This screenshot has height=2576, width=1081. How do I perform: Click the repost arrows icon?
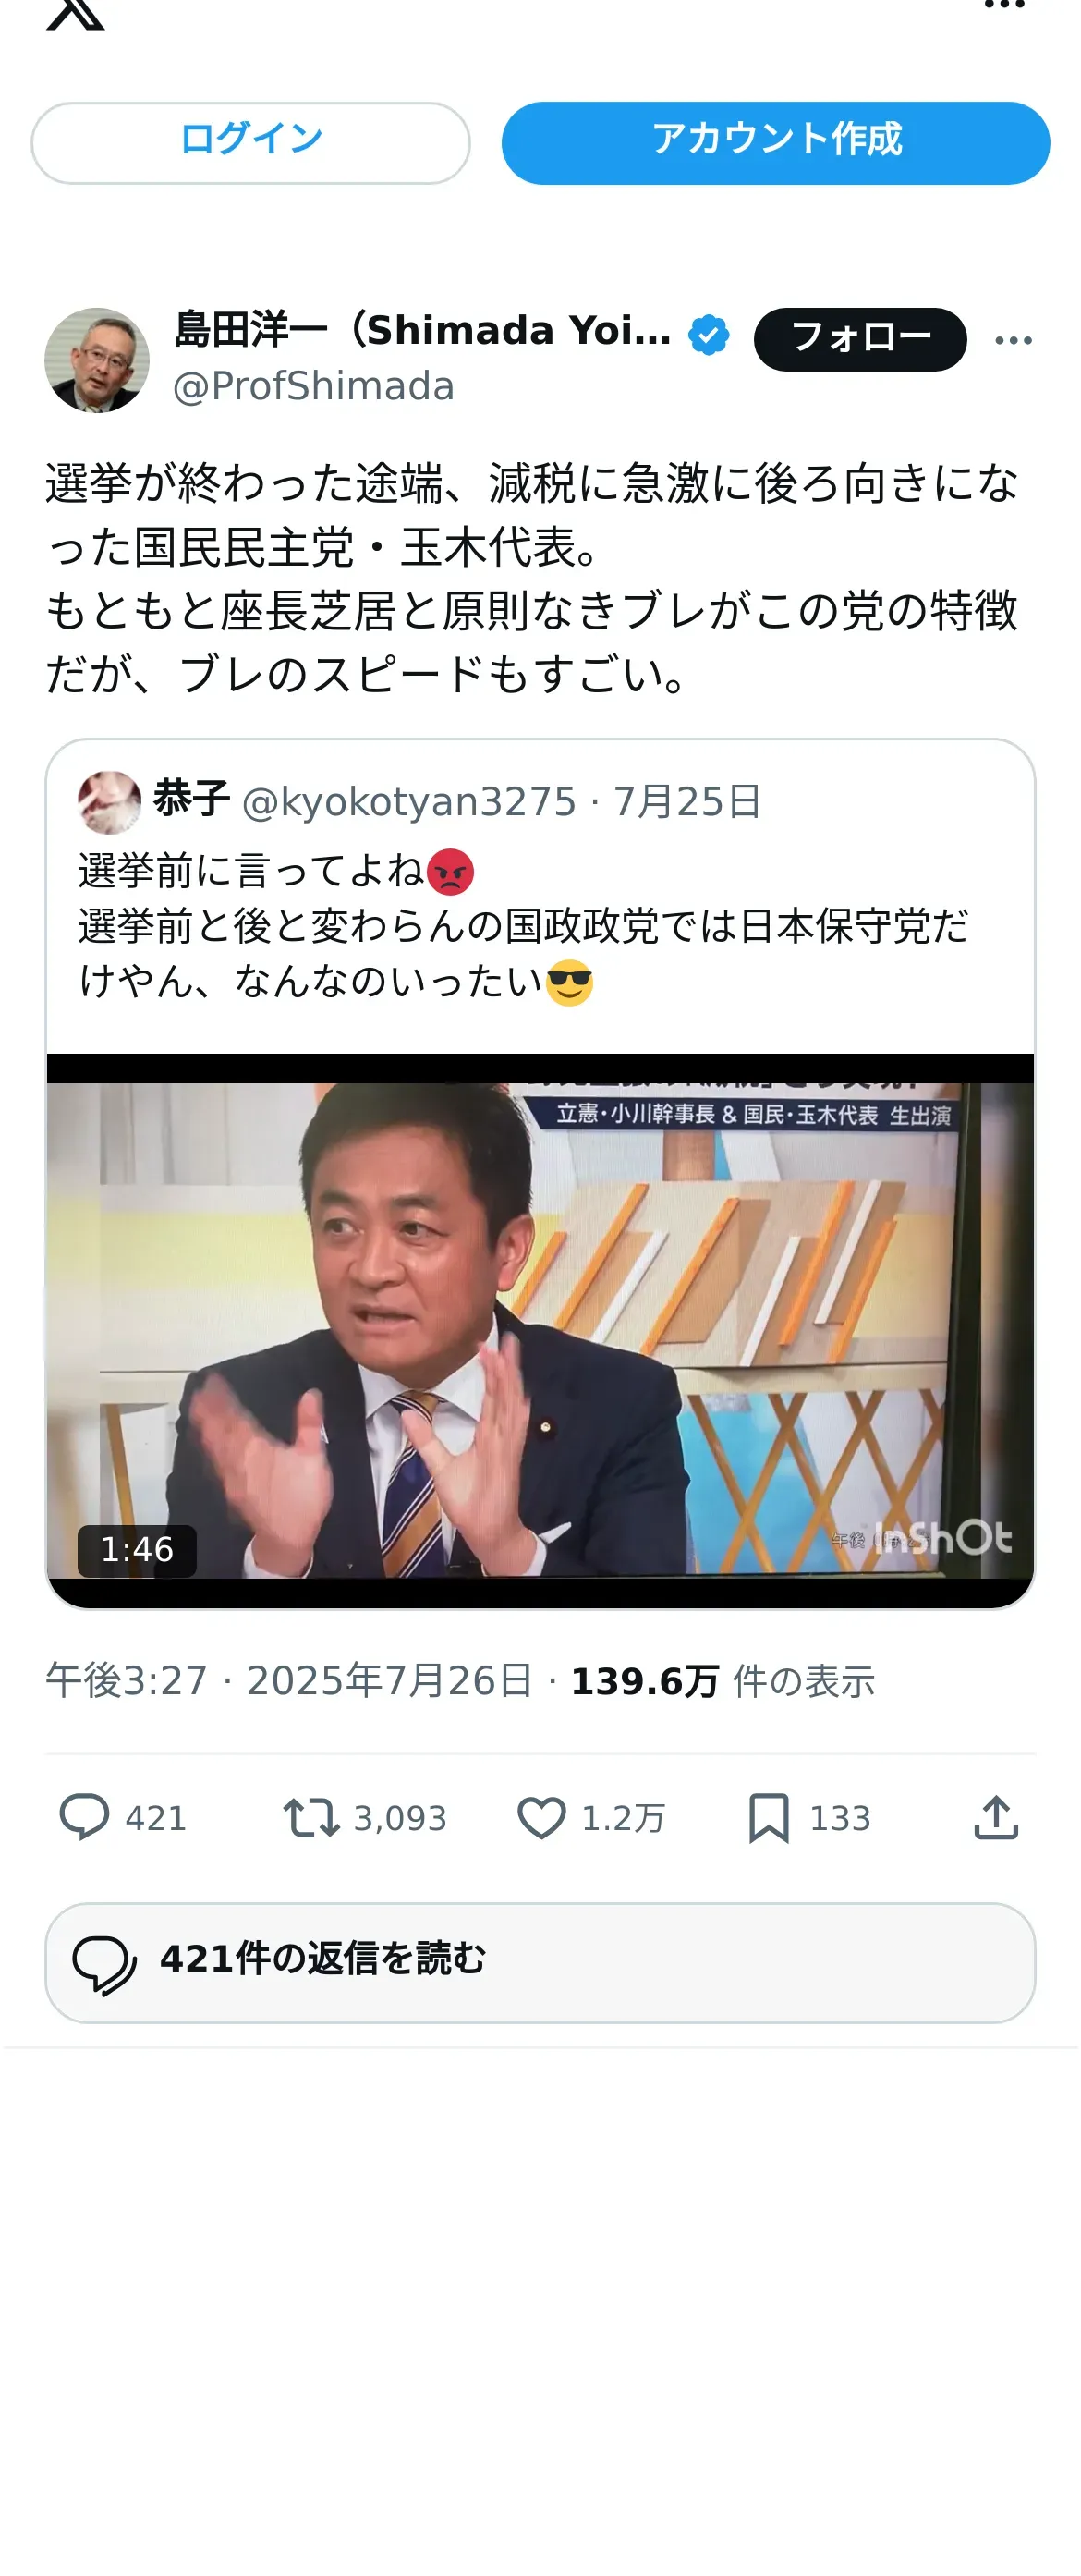(x=311, y=1817)
